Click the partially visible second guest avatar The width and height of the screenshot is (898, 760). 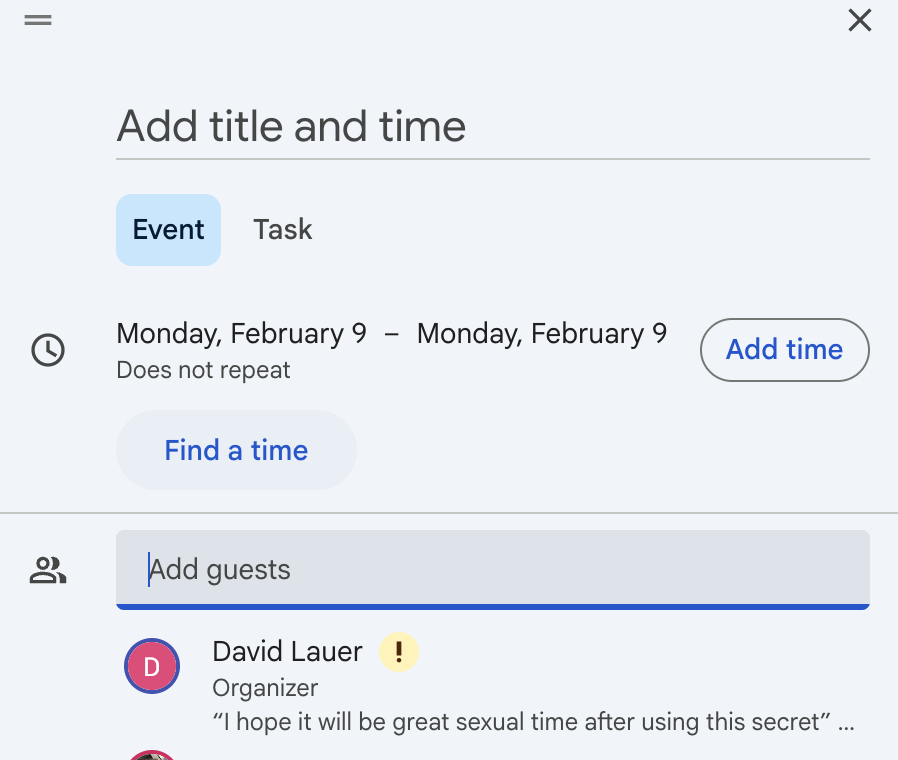[x=152, y=755]
